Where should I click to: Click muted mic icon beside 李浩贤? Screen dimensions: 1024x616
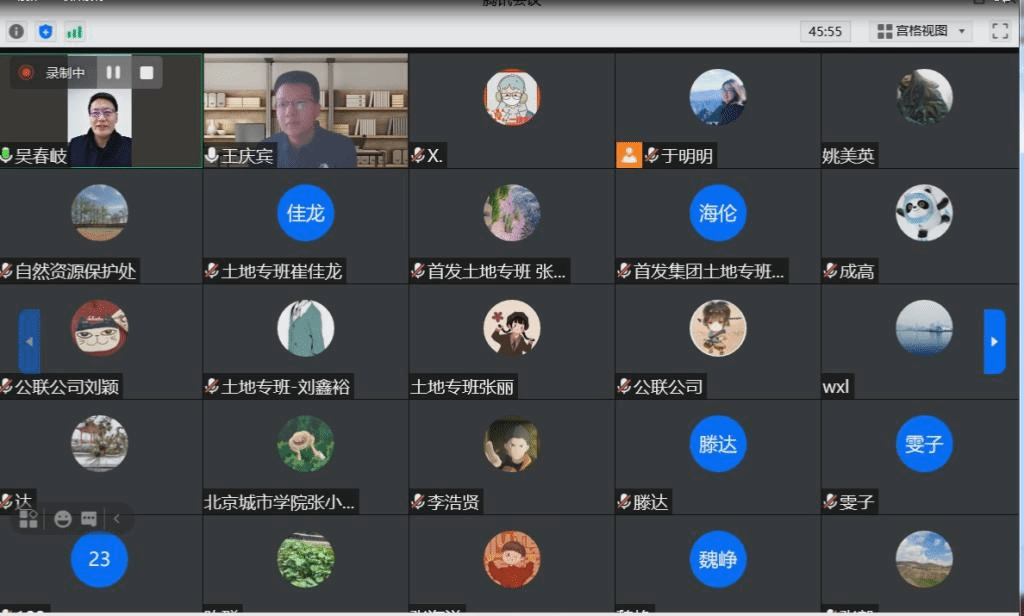click(x=418, y=502)
